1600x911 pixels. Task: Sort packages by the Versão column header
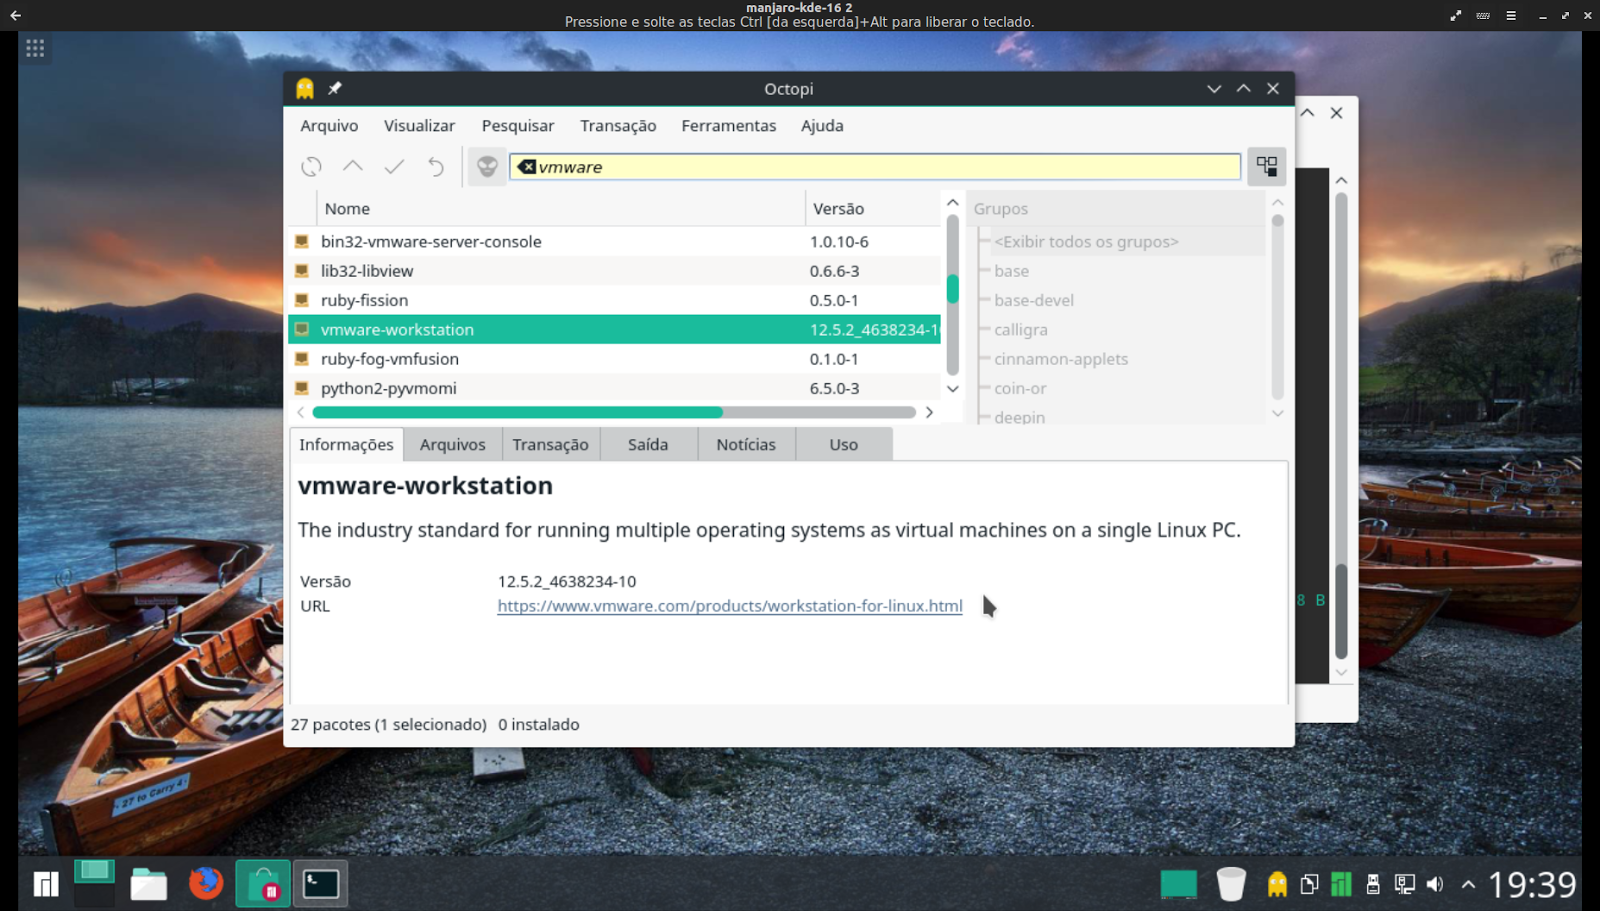(873, 208)
